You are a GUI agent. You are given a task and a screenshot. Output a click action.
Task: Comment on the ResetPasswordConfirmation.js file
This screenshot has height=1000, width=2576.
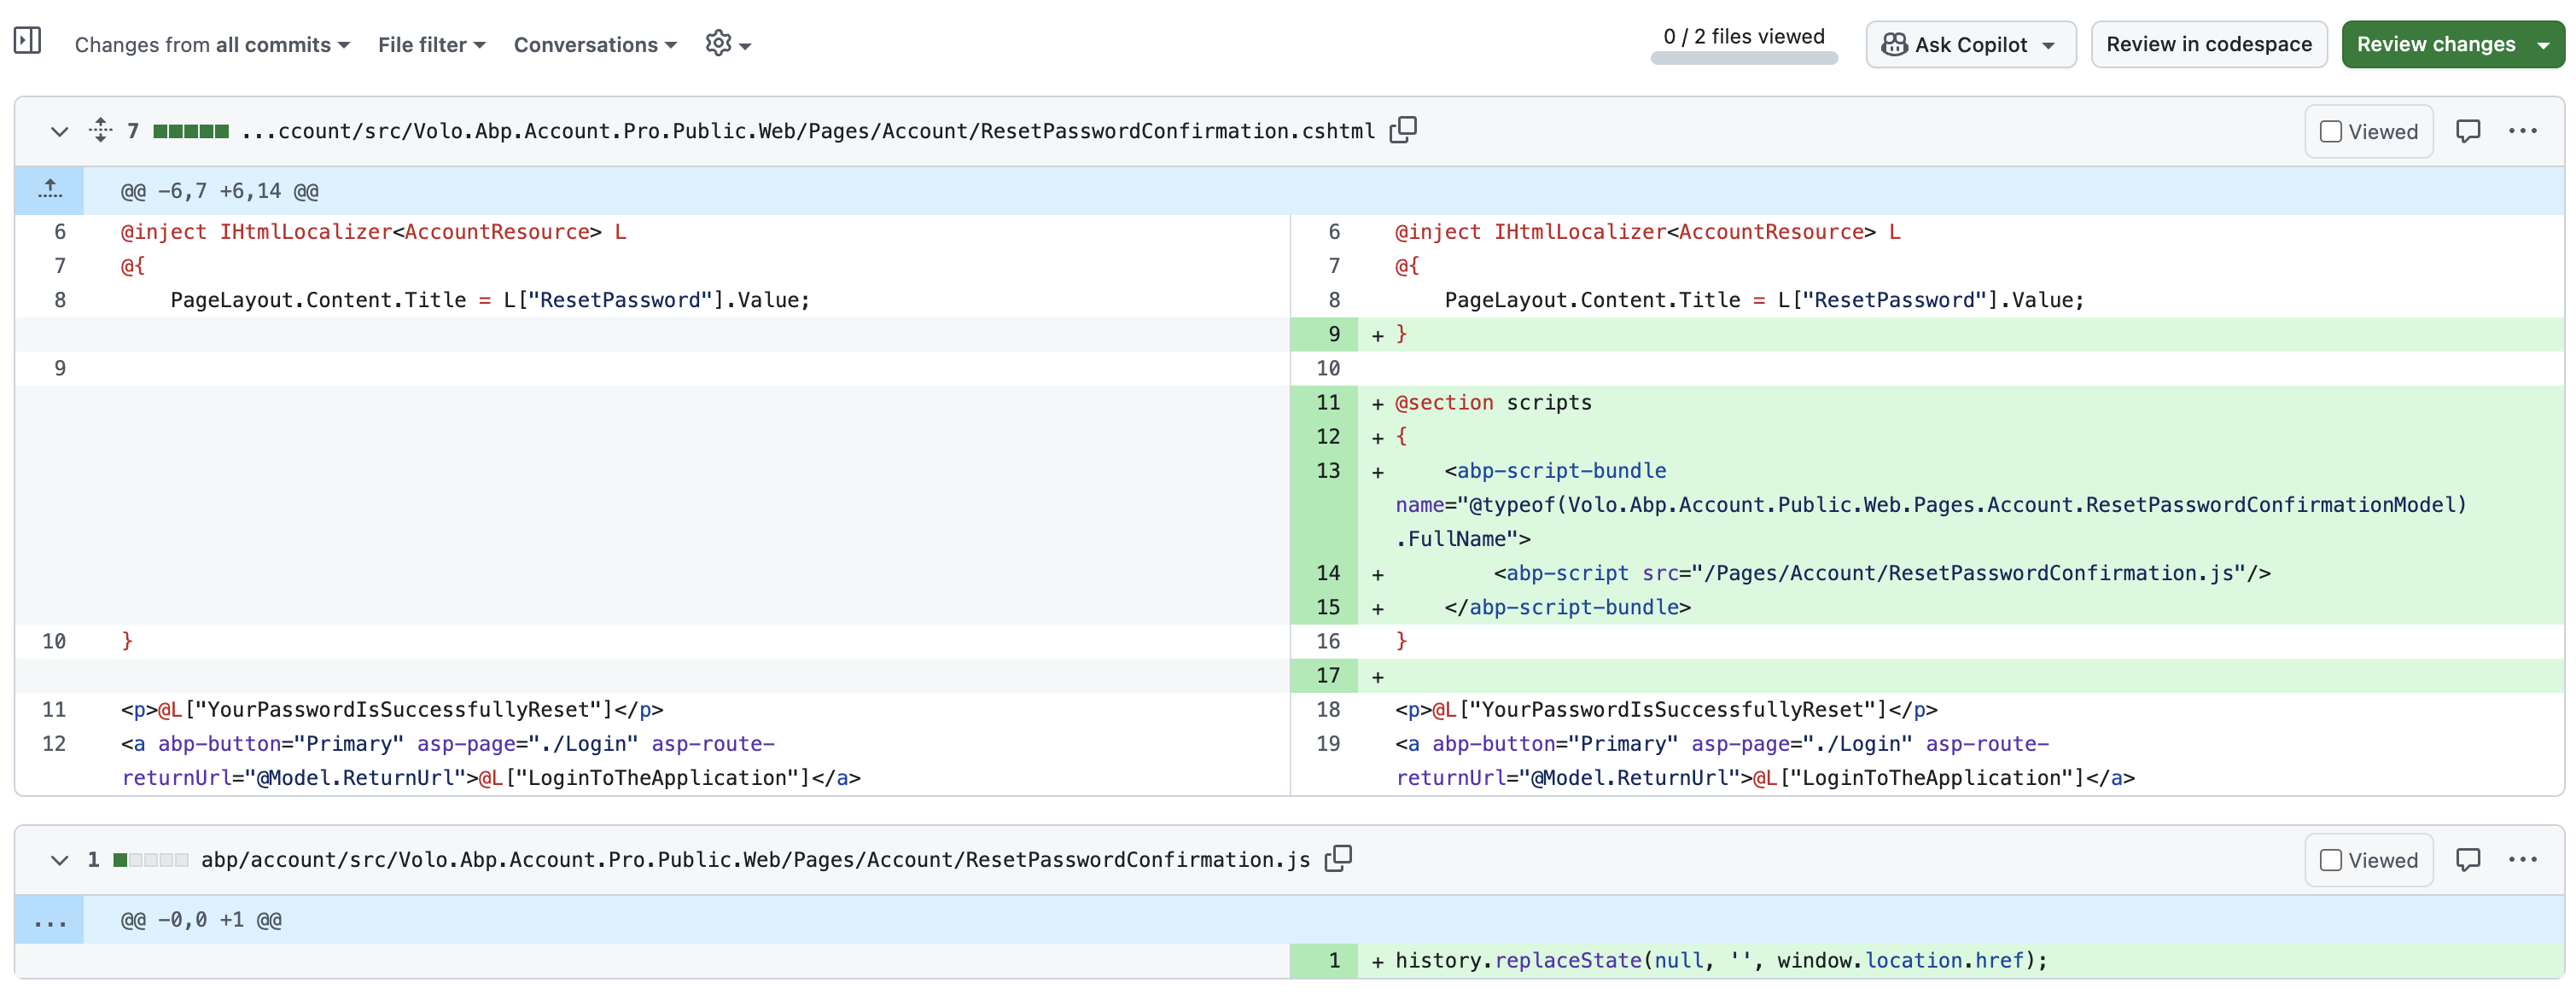(2467, 860)
